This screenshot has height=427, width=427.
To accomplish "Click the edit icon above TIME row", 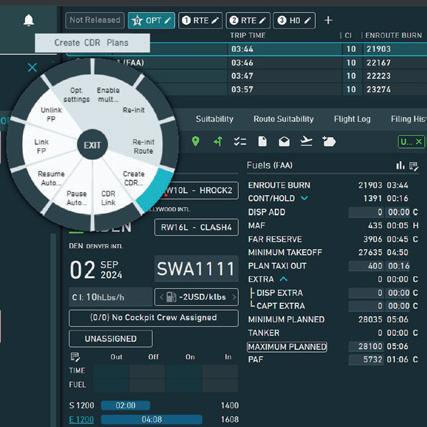I will pos(75,357).
